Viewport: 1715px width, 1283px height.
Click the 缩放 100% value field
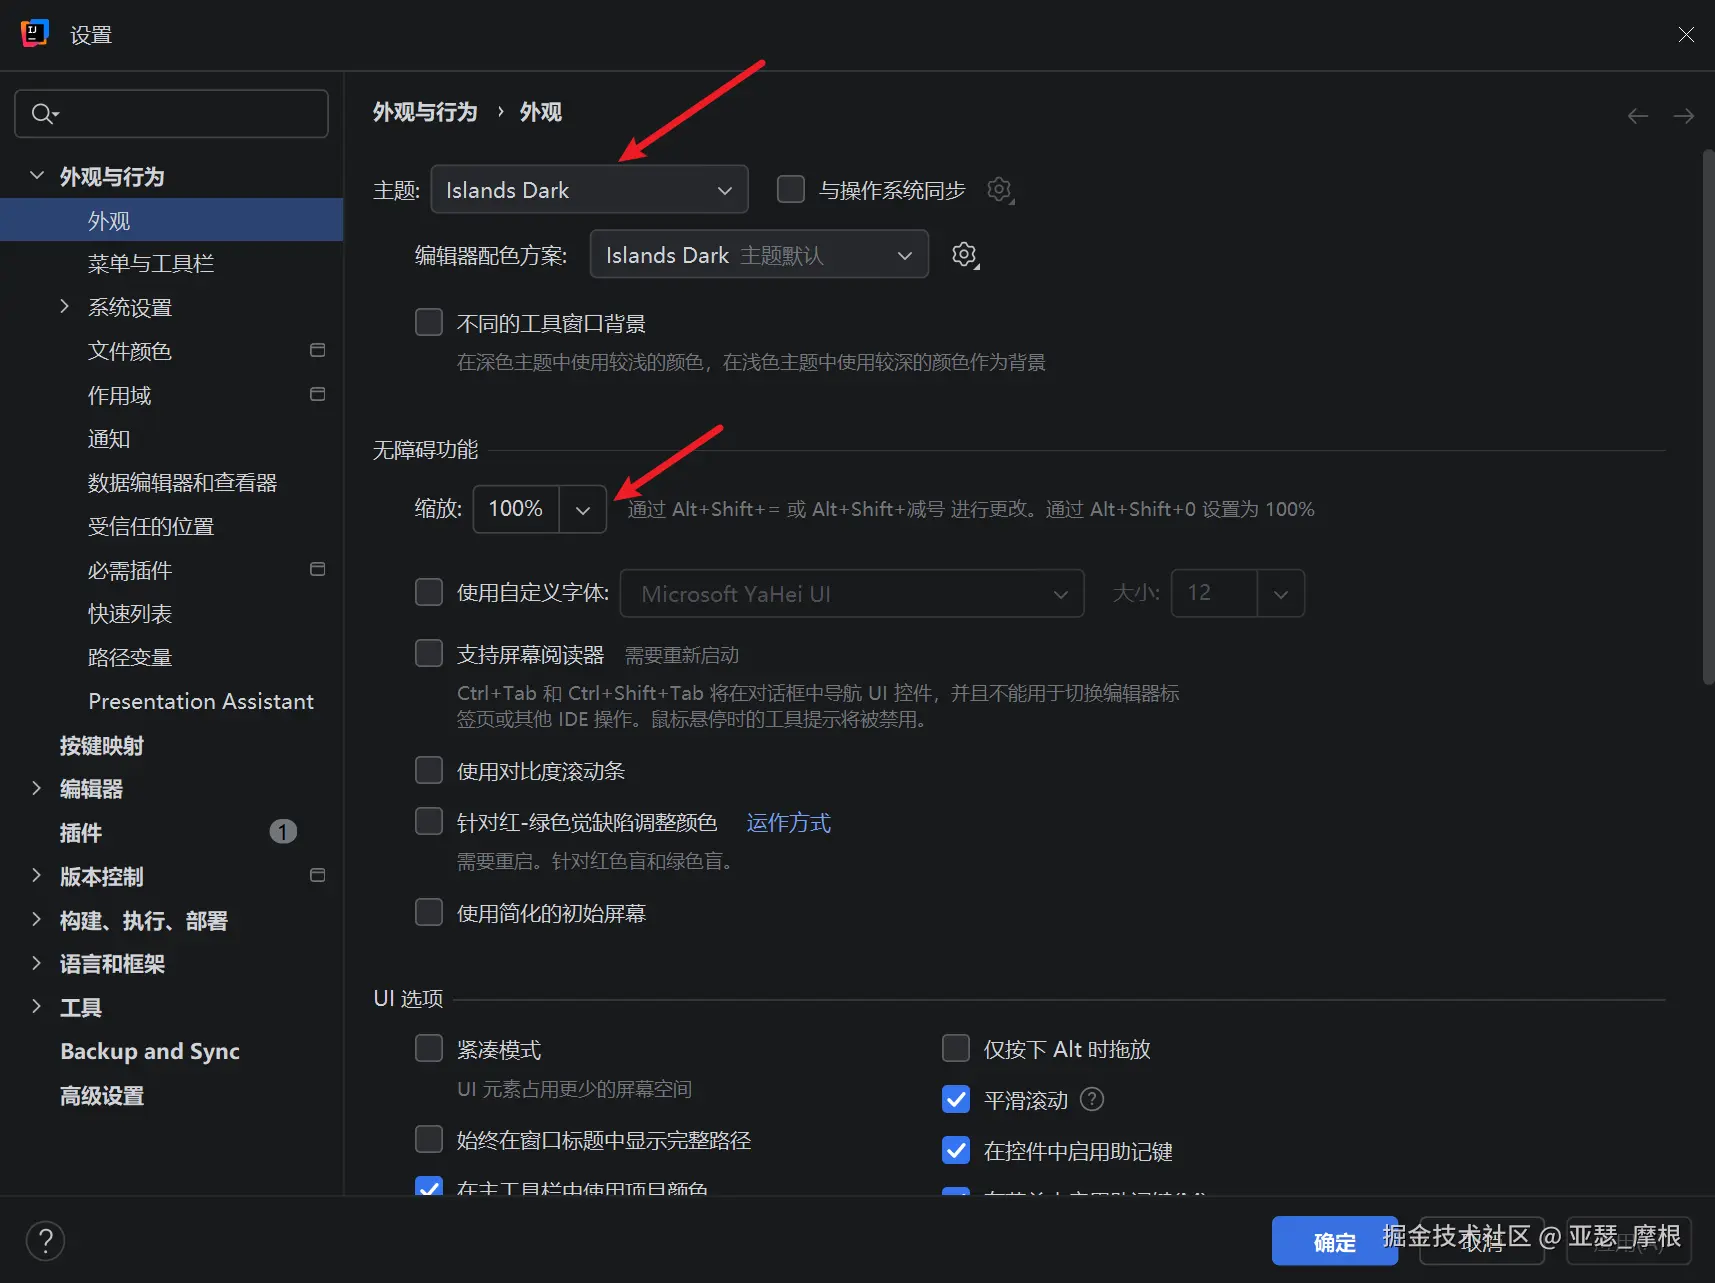click(516, 509)
